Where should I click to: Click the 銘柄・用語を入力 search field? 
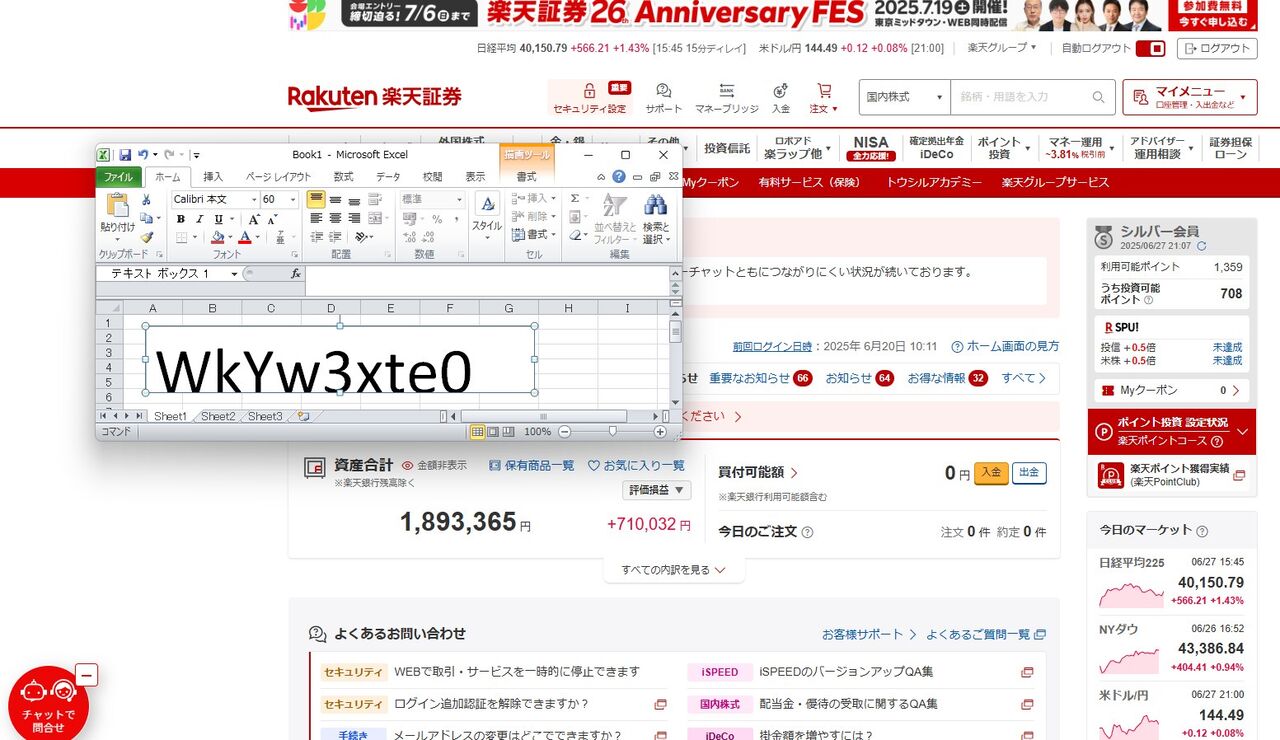pos(1018,97)
